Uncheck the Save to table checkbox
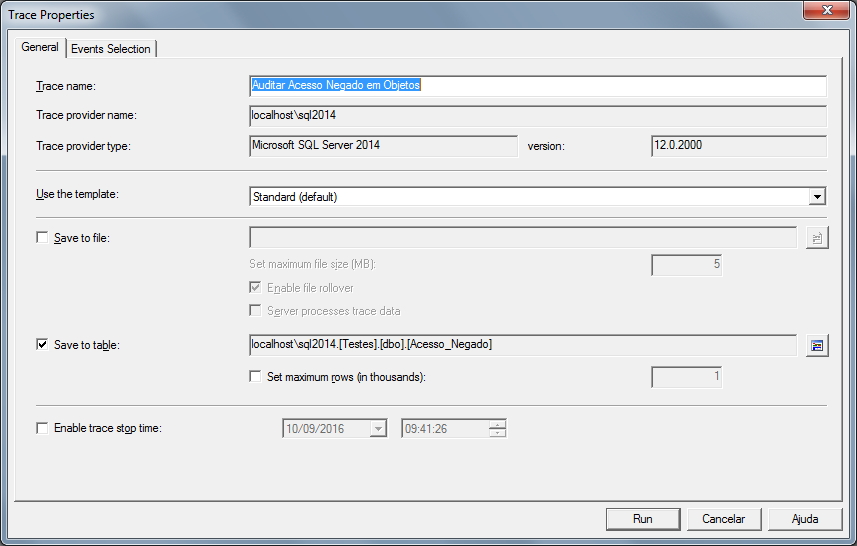The width and height of the screenshot is (857, 546). coord(42,344)
